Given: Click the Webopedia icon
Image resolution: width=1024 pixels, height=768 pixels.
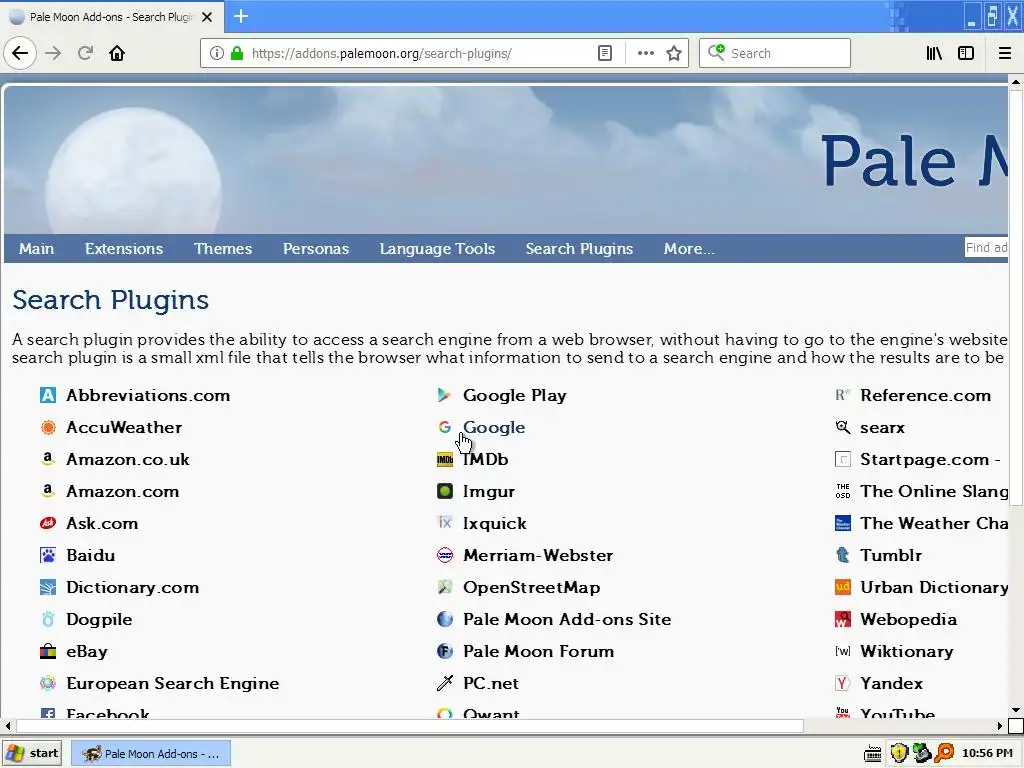Looking at the screenshot, I should [x=842, y=619].
